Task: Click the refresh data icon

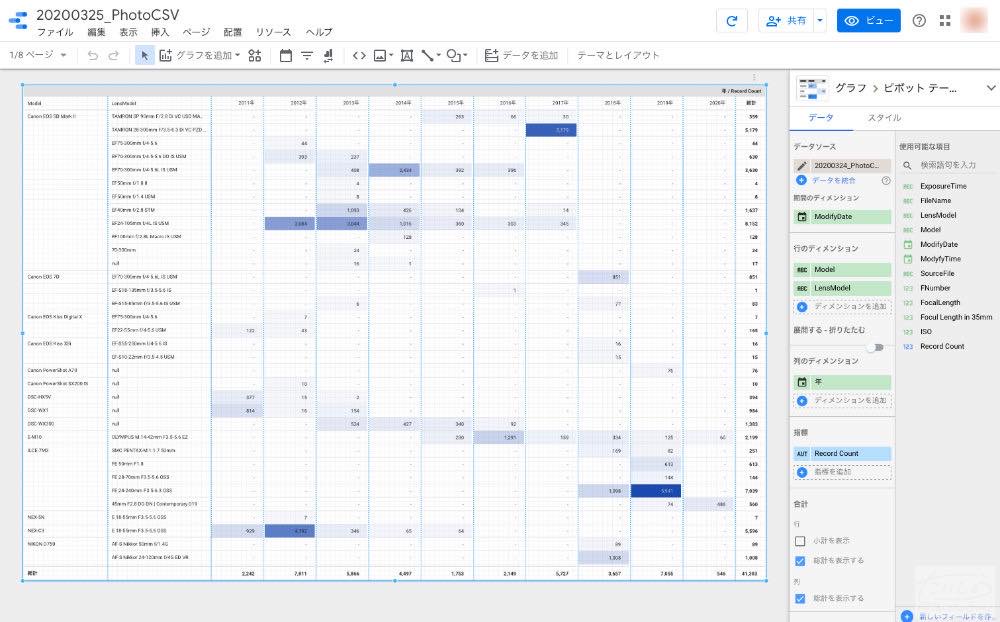Action: pyautogui.click(x=732, y=20)
